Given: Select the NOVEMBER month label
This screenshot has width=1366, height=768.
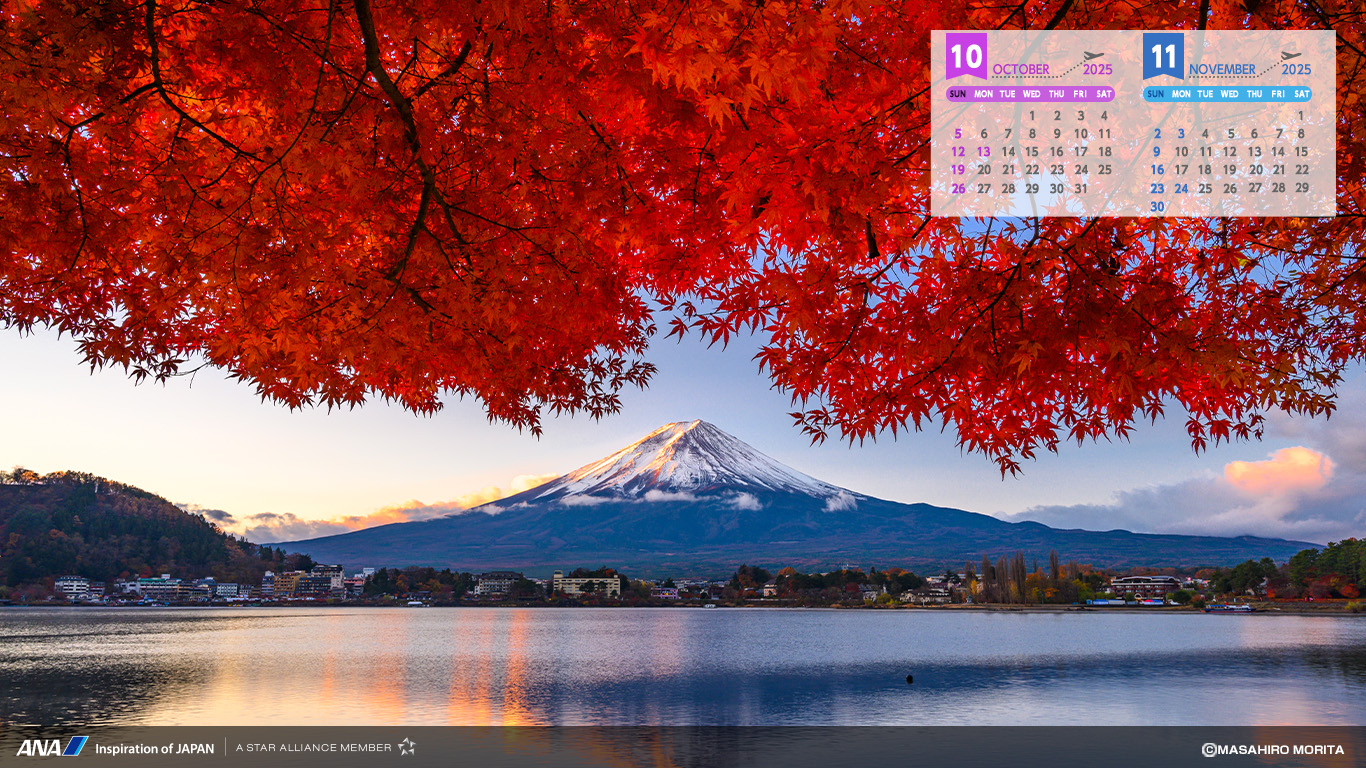Looking at the screenshot, I should pyautogui.click(x=1222, y=70).
